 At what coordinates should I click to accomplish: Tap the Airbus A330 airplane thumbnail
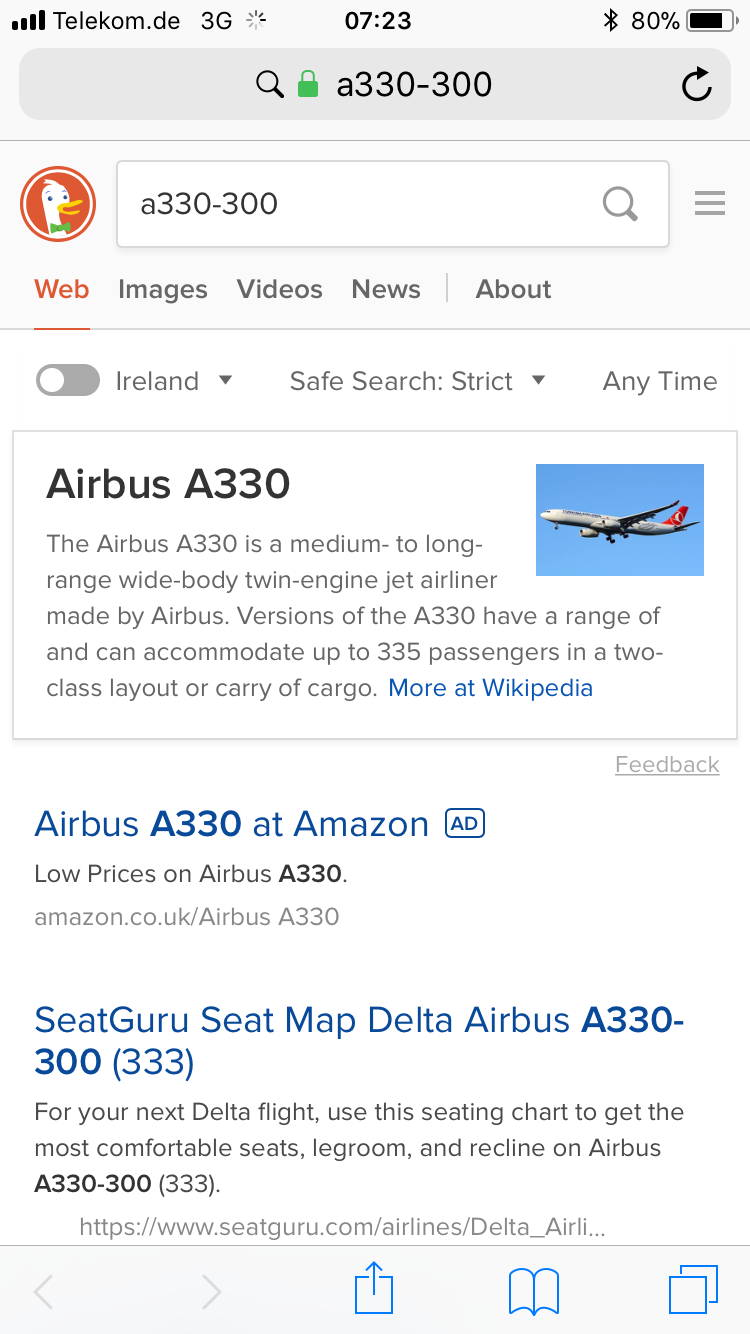pyautogui.click(x=620, y=520)
